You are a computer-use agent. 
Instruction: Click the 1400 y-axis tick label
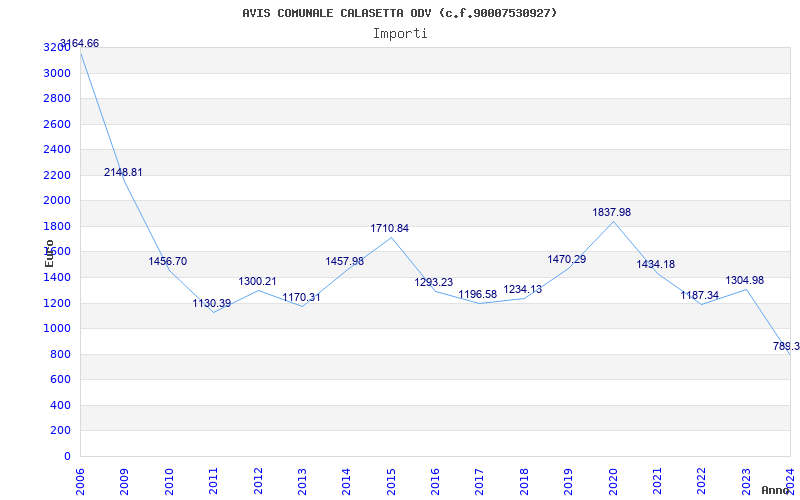click(57, 278)
